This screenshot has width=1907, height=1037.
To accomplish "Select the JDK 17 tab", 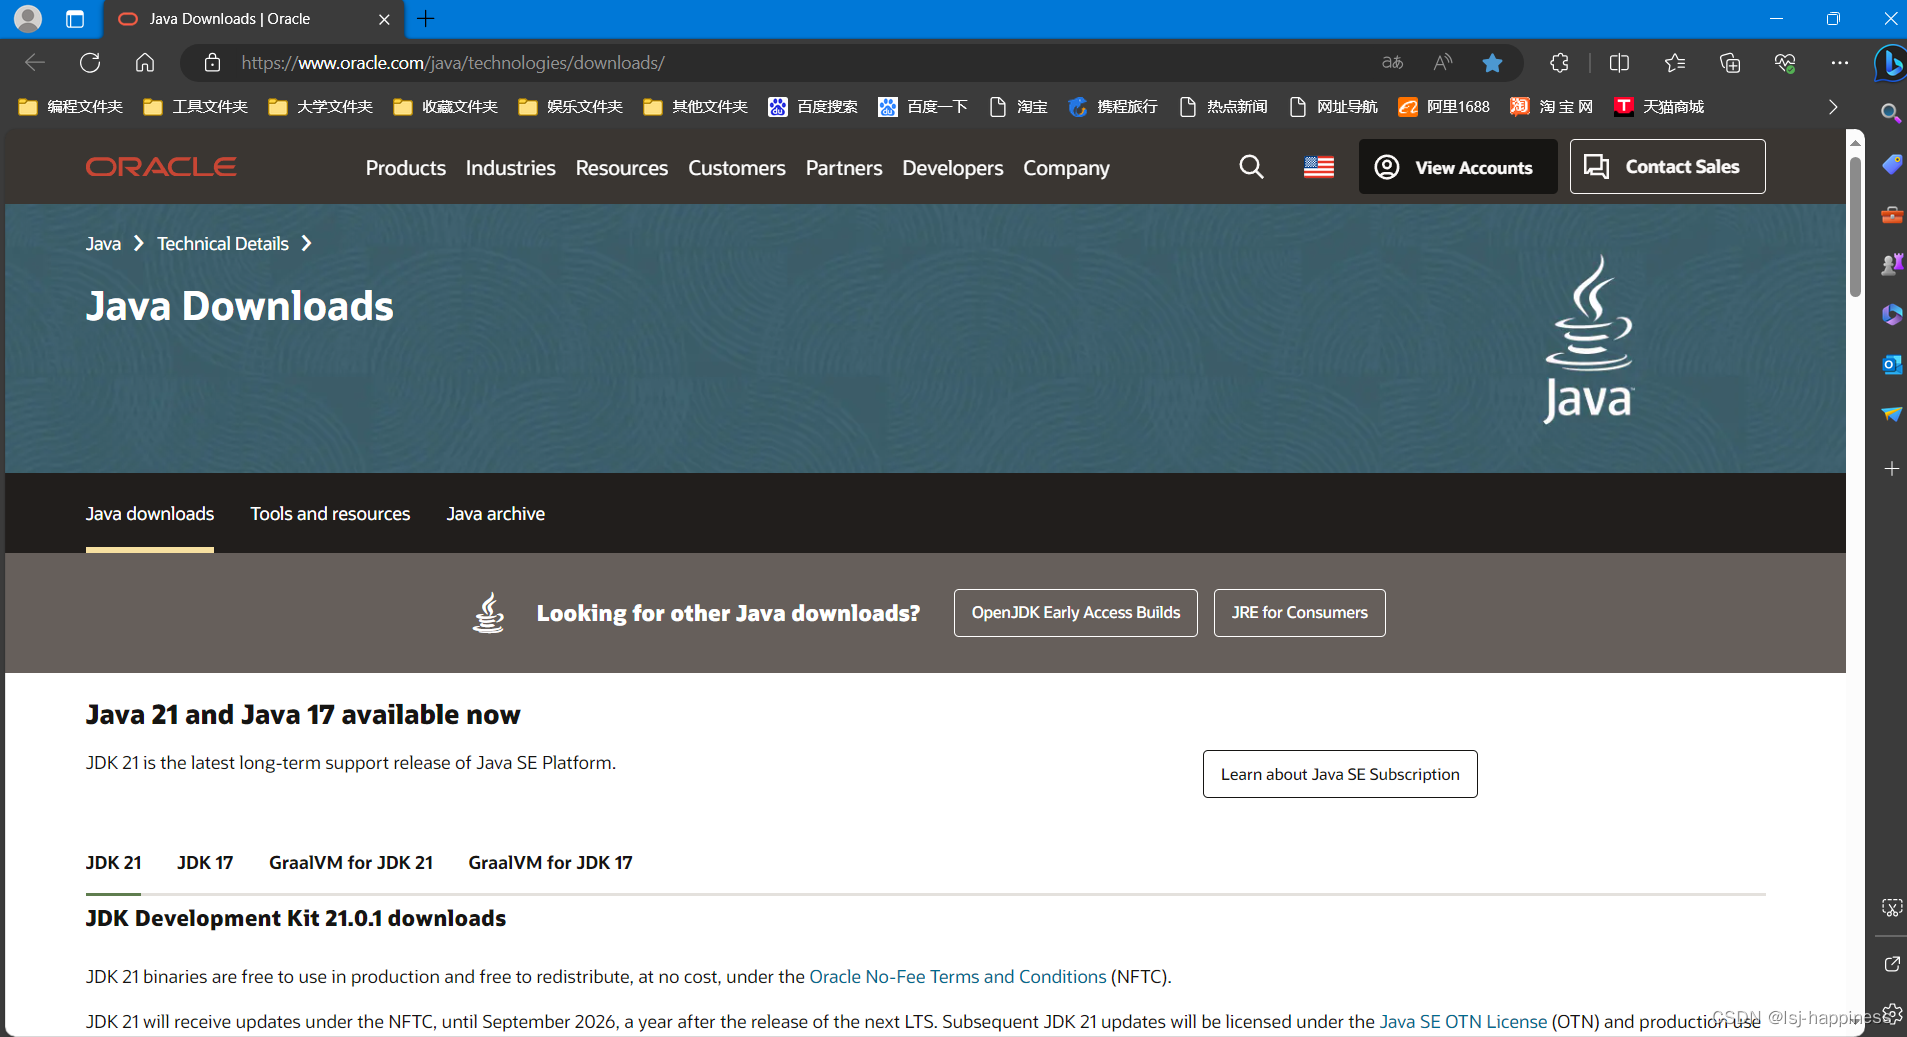I will click(205, 863).
